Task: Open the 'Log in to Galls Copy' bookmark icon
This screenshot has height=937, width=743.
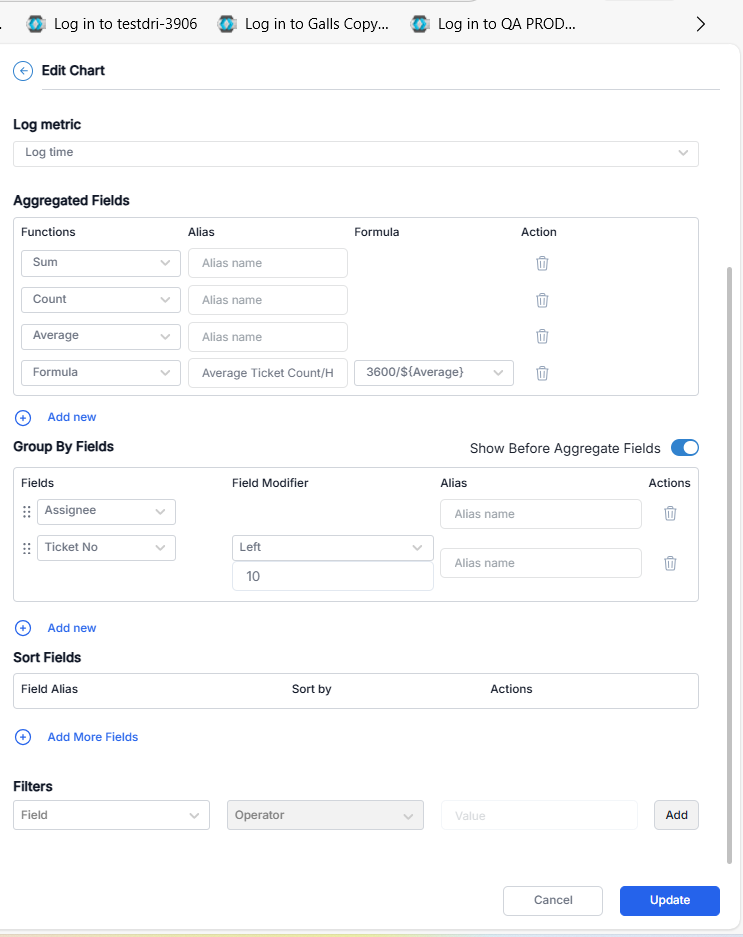Action: click(x=227, y=24)
